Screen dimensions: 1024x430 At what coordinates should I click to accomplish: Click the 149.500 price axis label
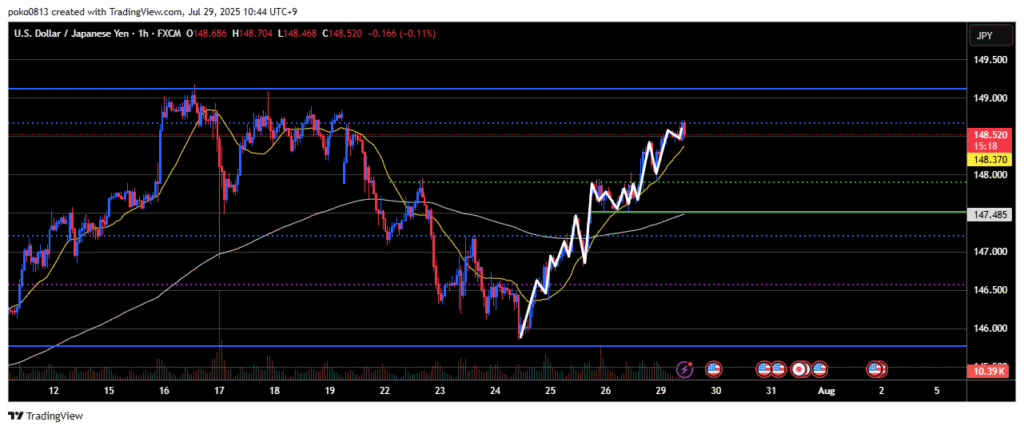987,60
